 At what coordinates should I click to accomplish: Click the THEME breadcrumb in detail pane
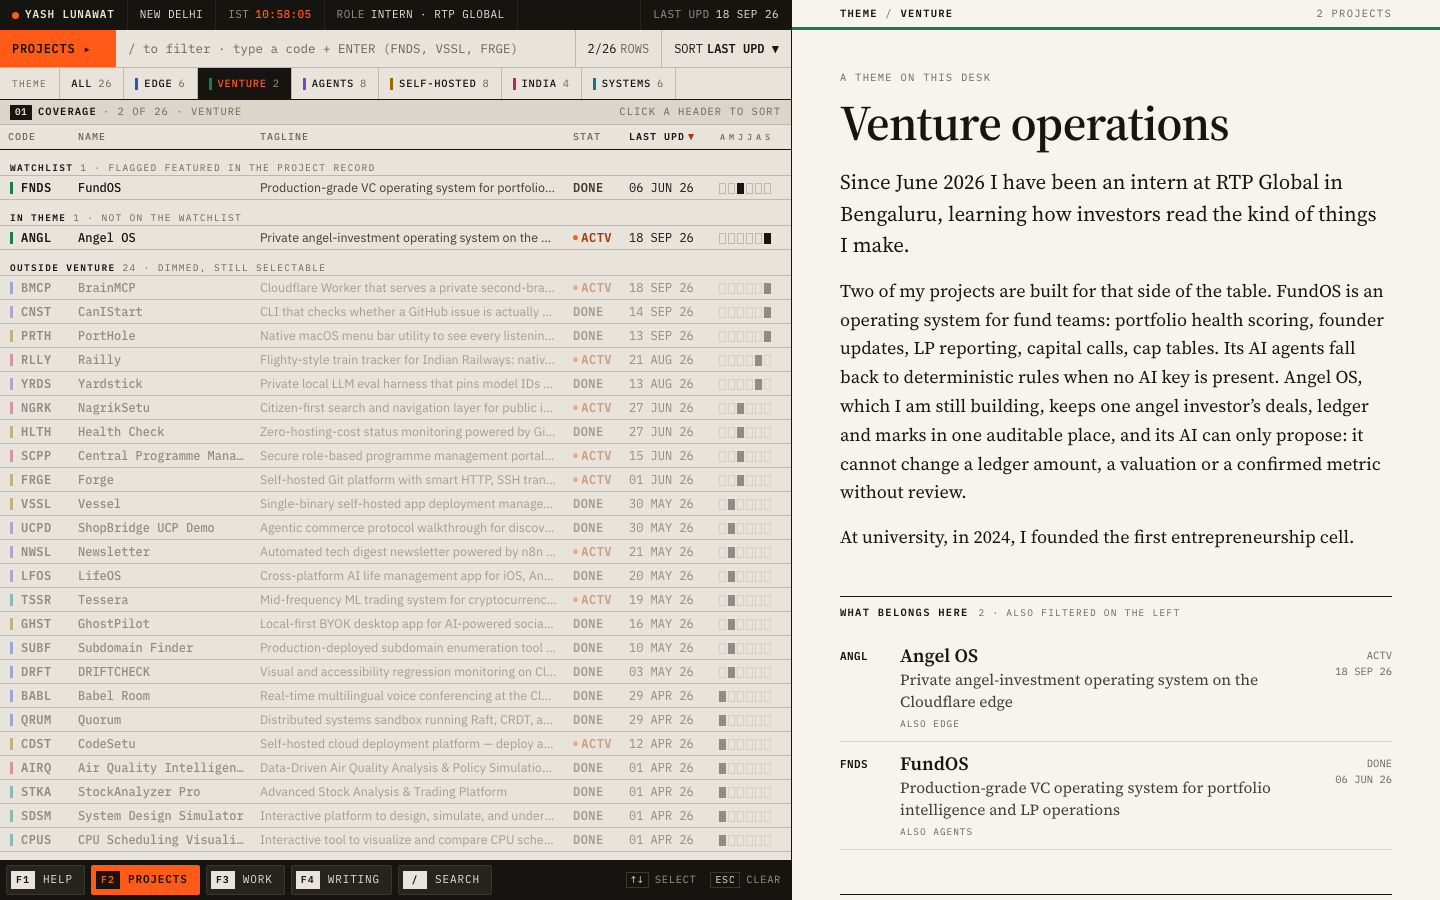point(858,14)
